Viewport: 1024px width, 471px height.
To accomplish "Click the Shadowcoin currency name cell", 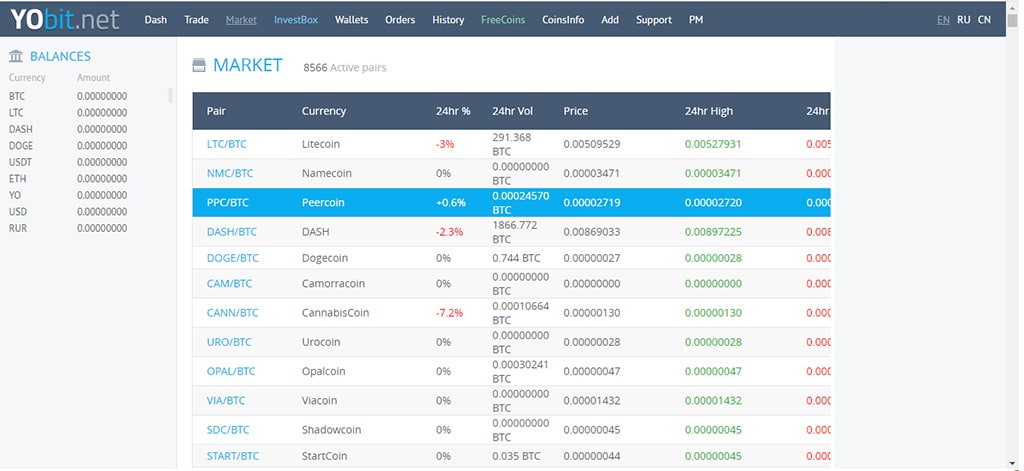I will (331, 430).
